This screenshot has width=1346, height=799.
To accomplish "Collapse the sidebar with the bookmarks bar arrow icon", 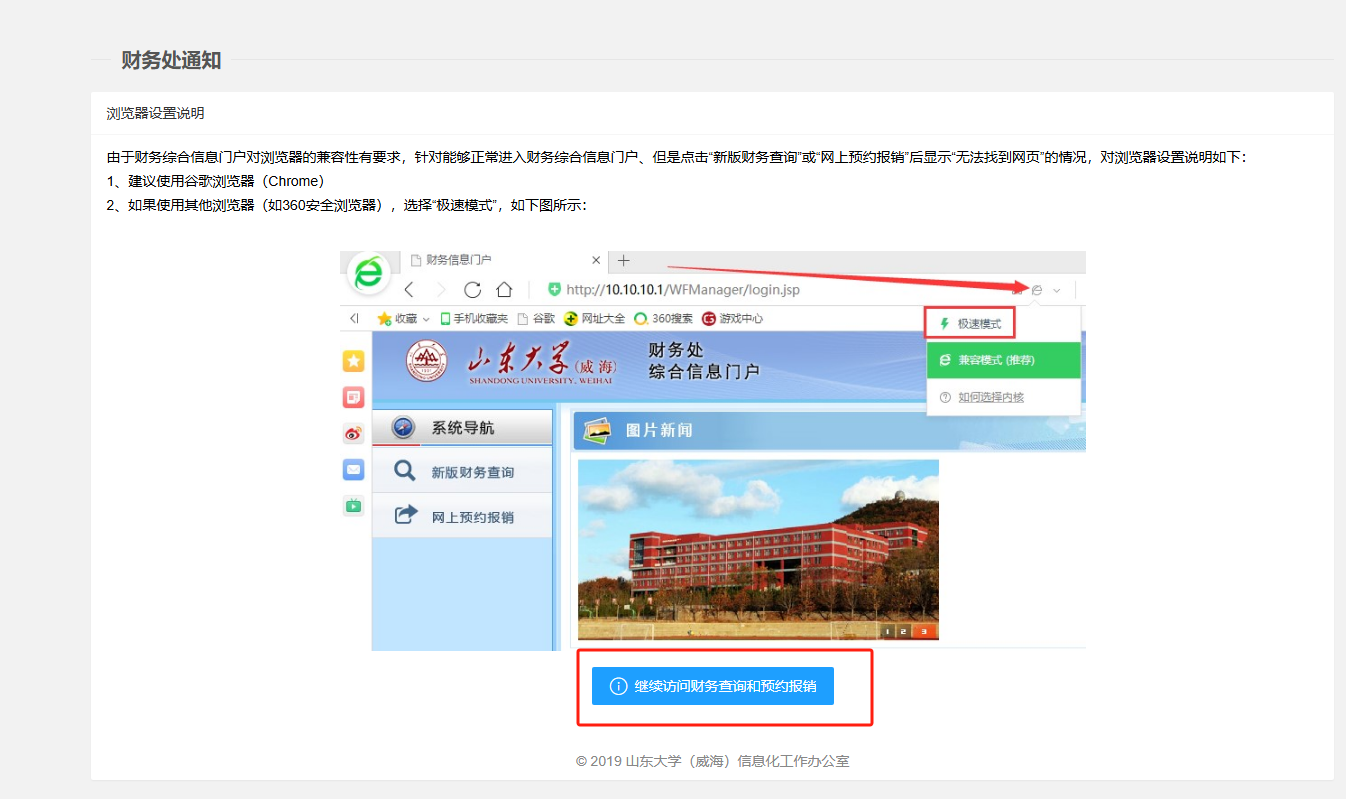I will click(x=354, y=318).
